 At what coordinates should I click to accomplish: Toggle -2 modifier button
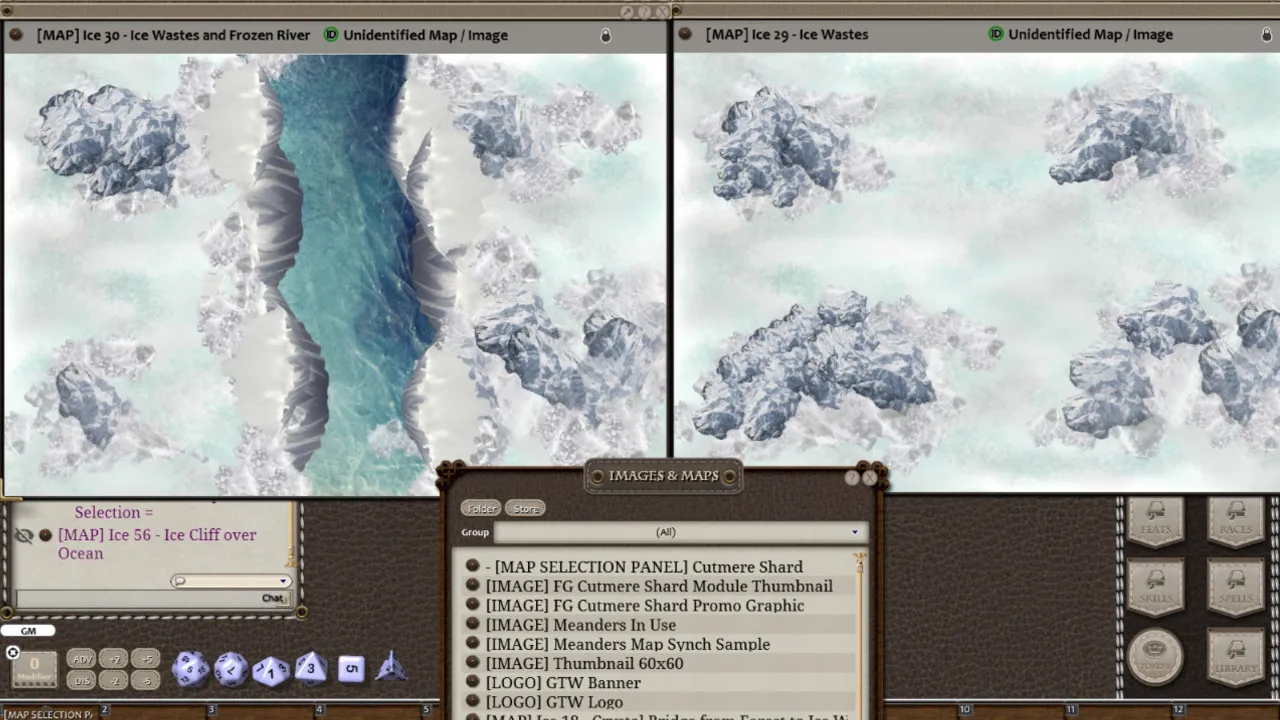click(114, 681)
